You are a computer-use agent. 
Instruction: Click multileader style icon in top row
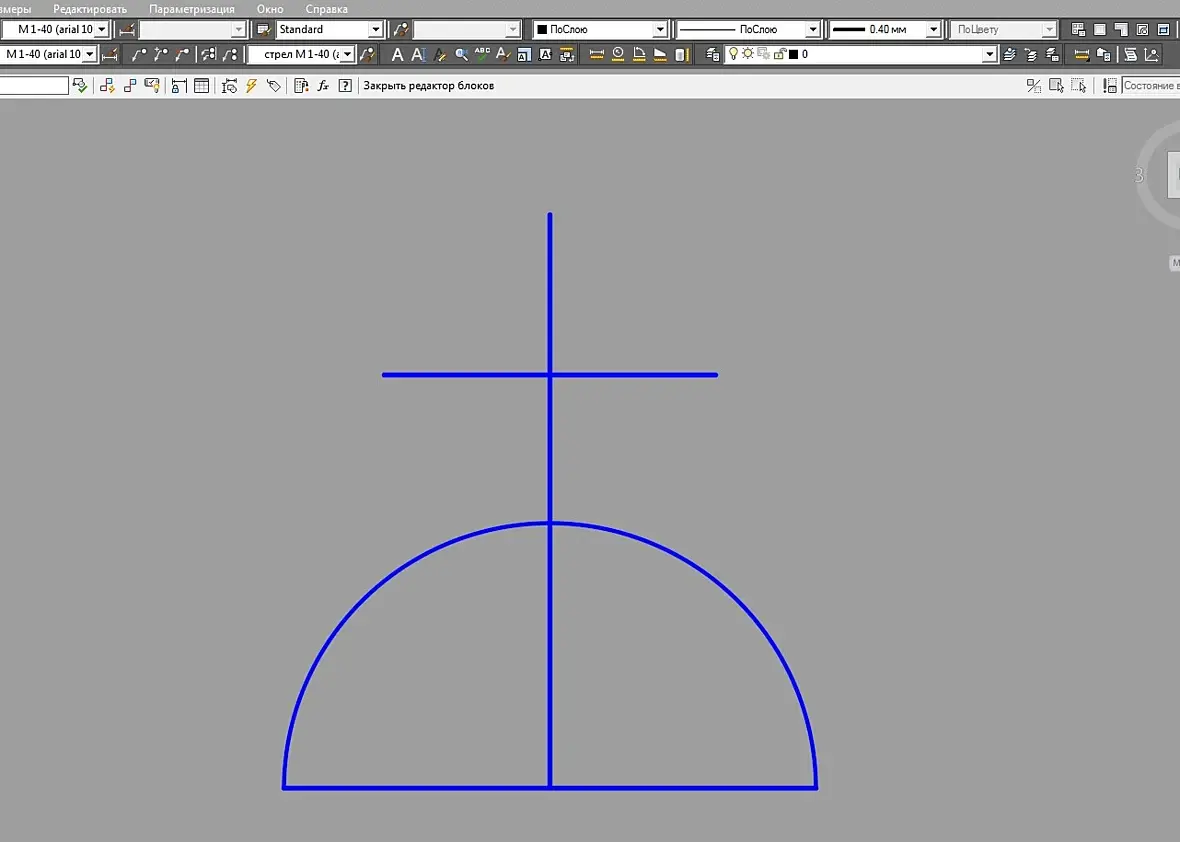[x=401, y=29]
